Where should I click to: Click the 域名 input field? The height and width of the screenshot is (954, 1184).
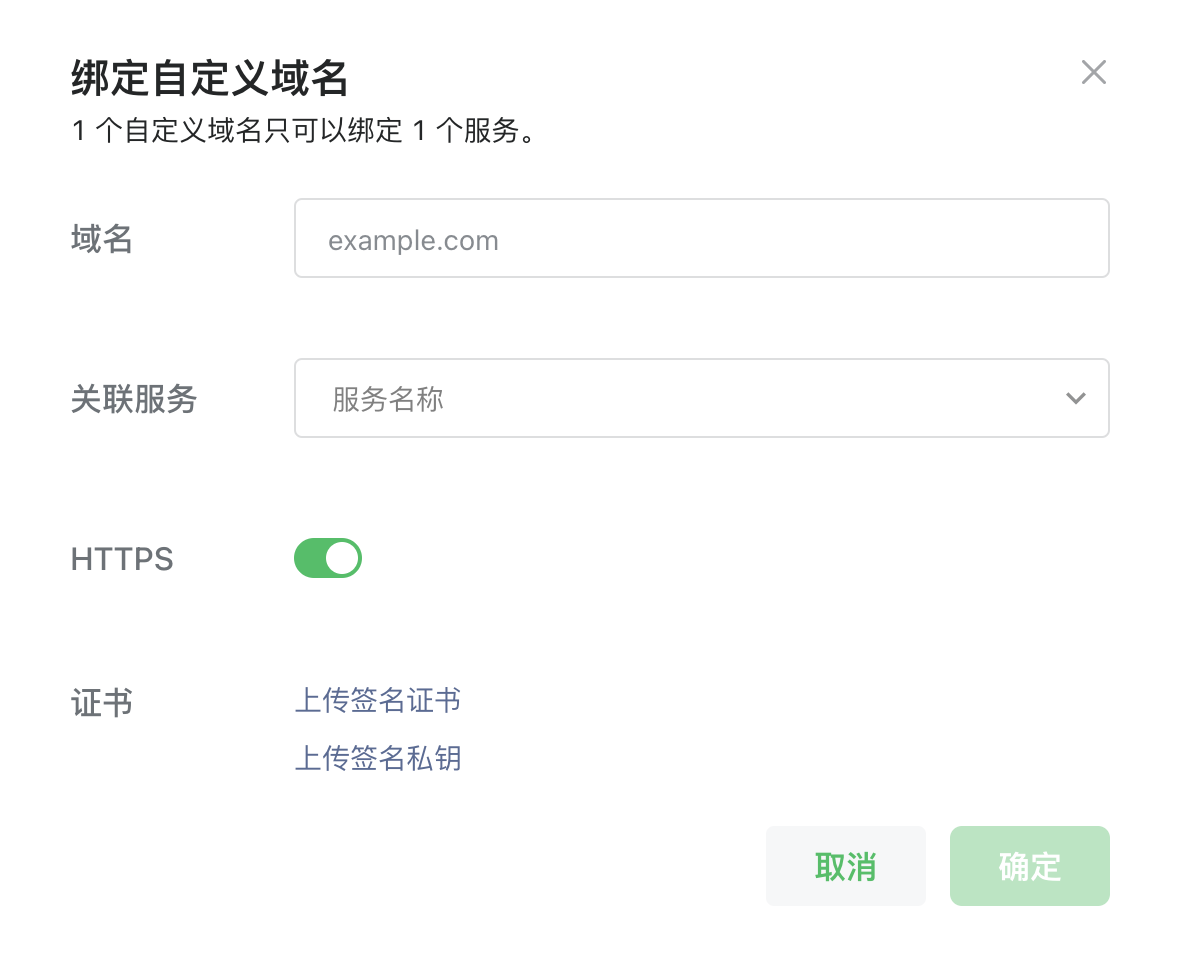click(700, 238)
